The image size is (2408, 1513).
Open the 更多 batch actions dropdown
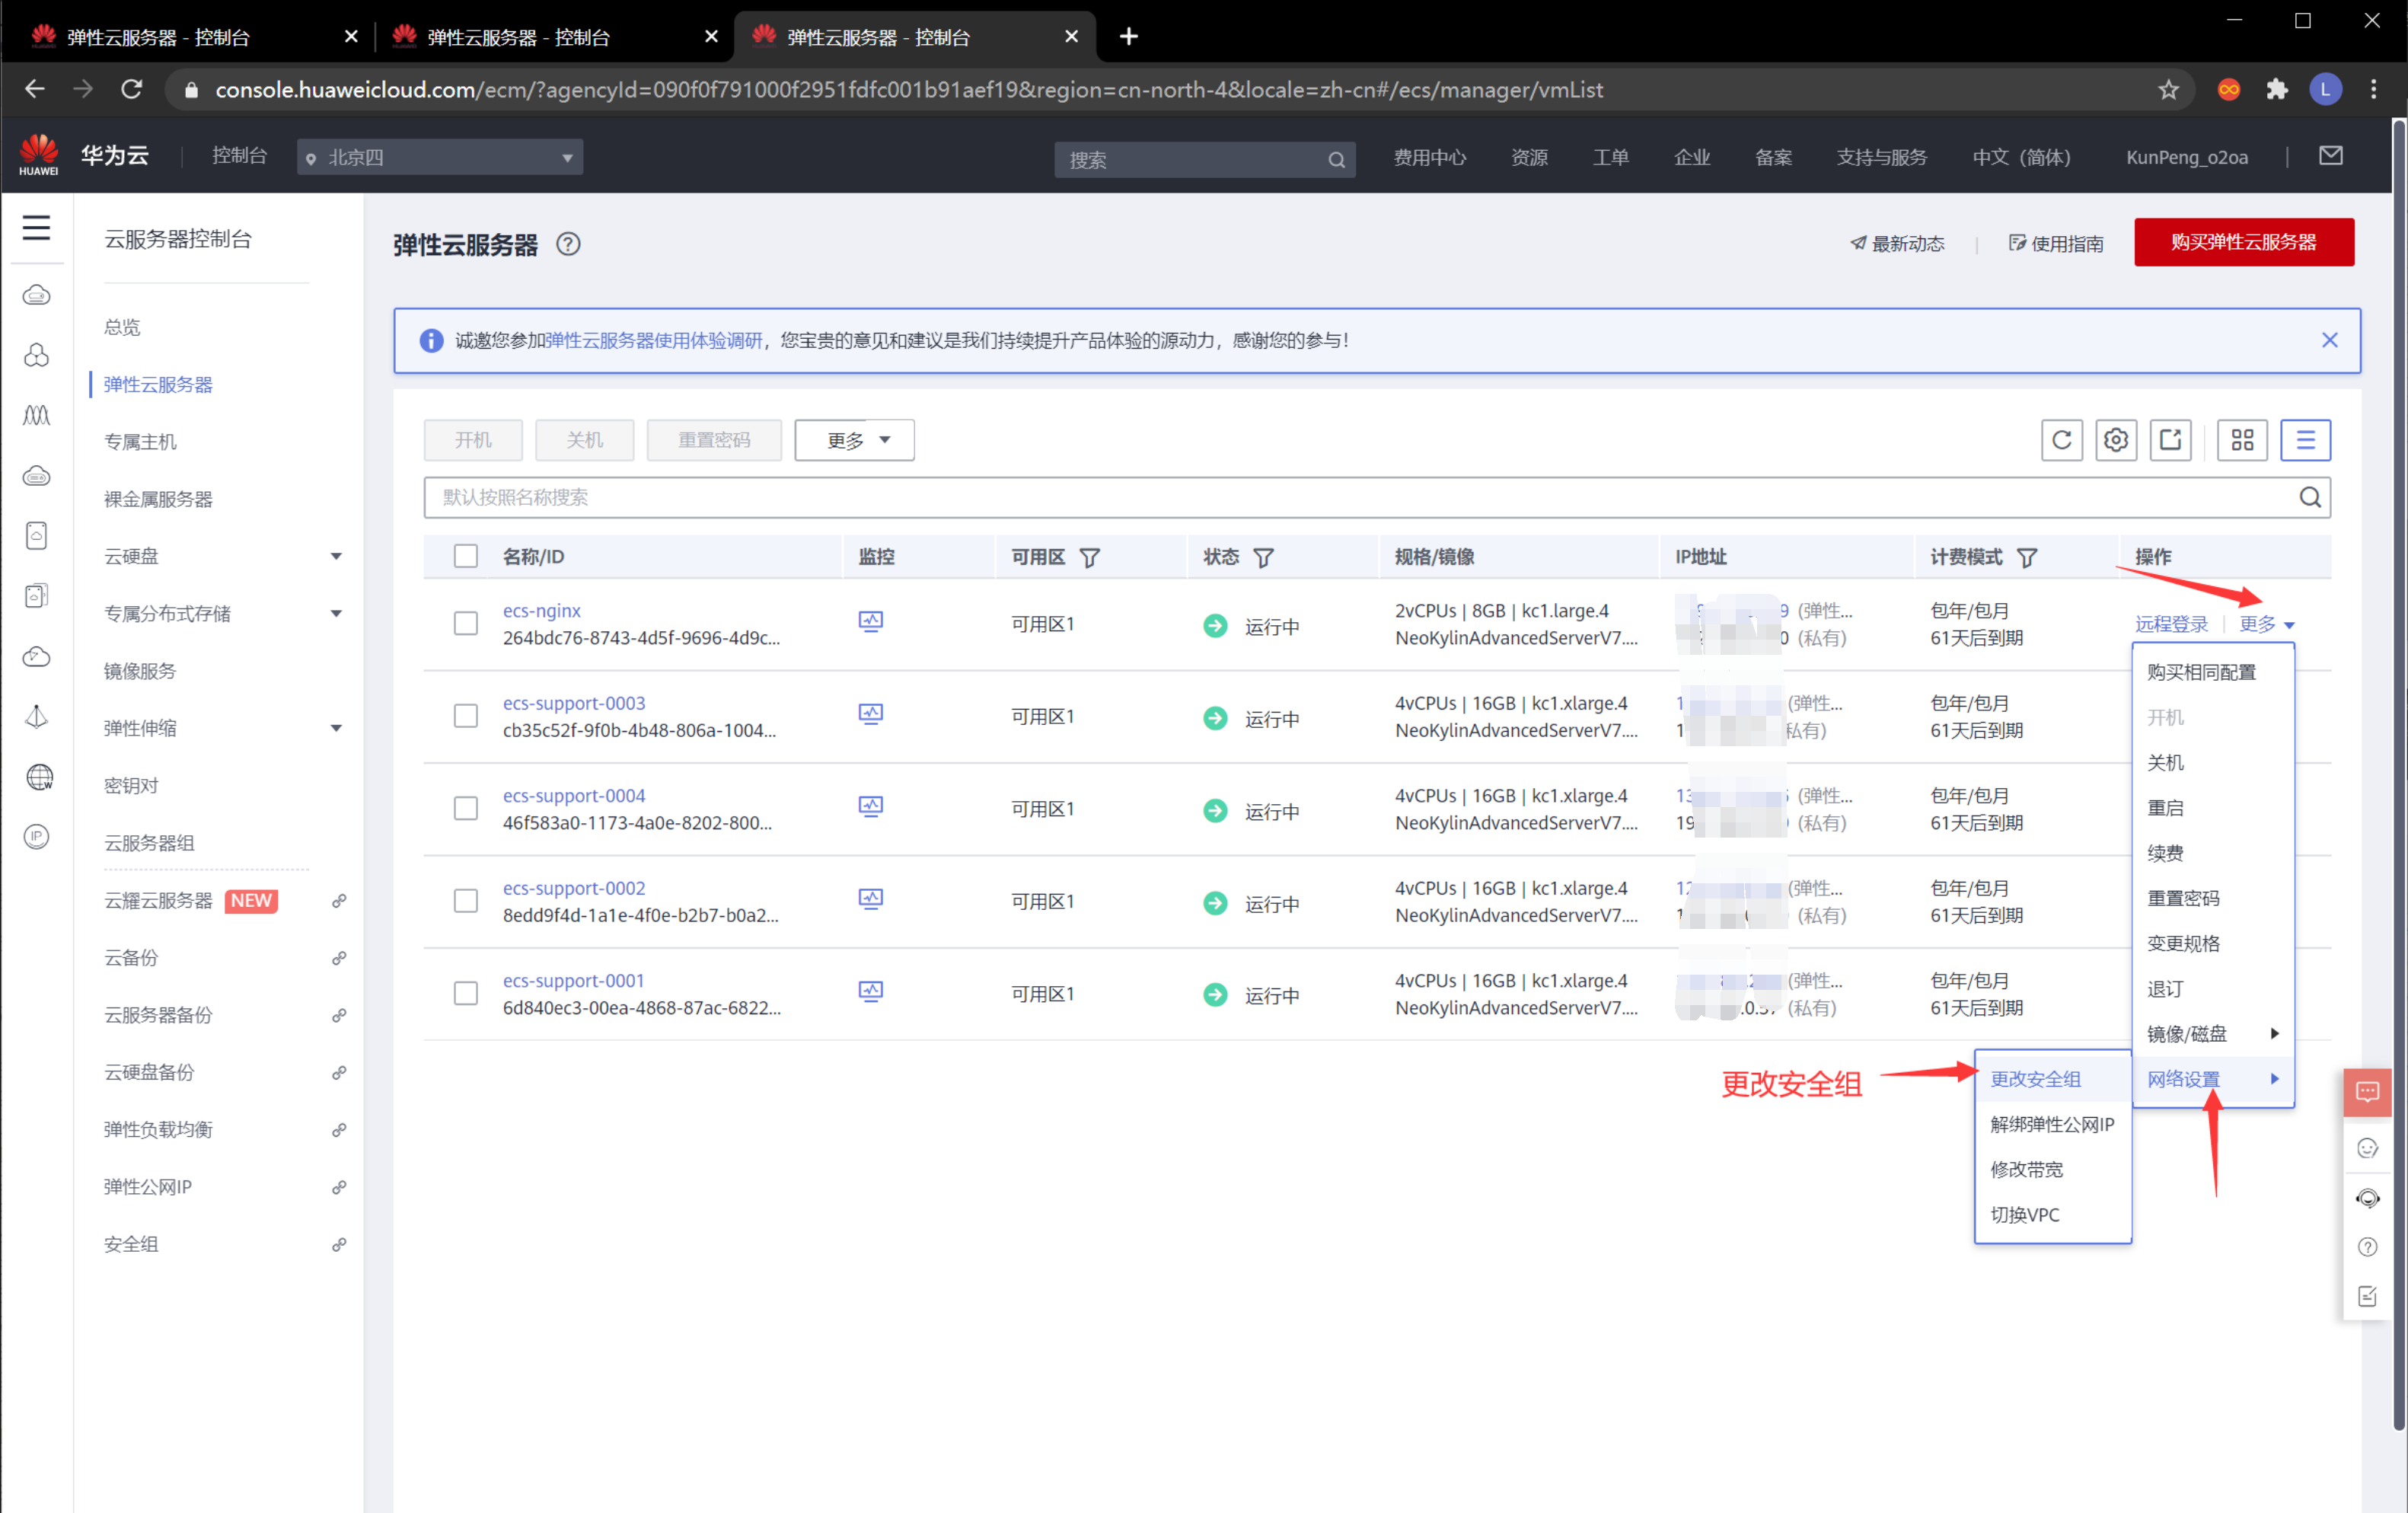point(854,440)
